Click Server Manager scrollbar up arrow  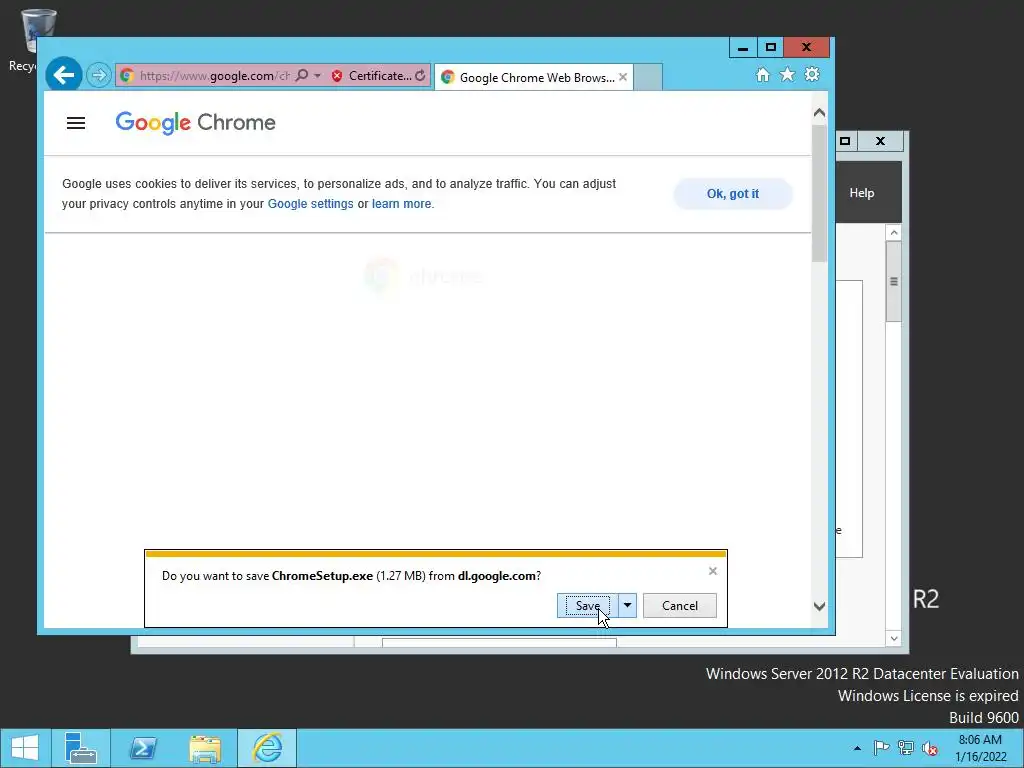[x=894, y=232]
